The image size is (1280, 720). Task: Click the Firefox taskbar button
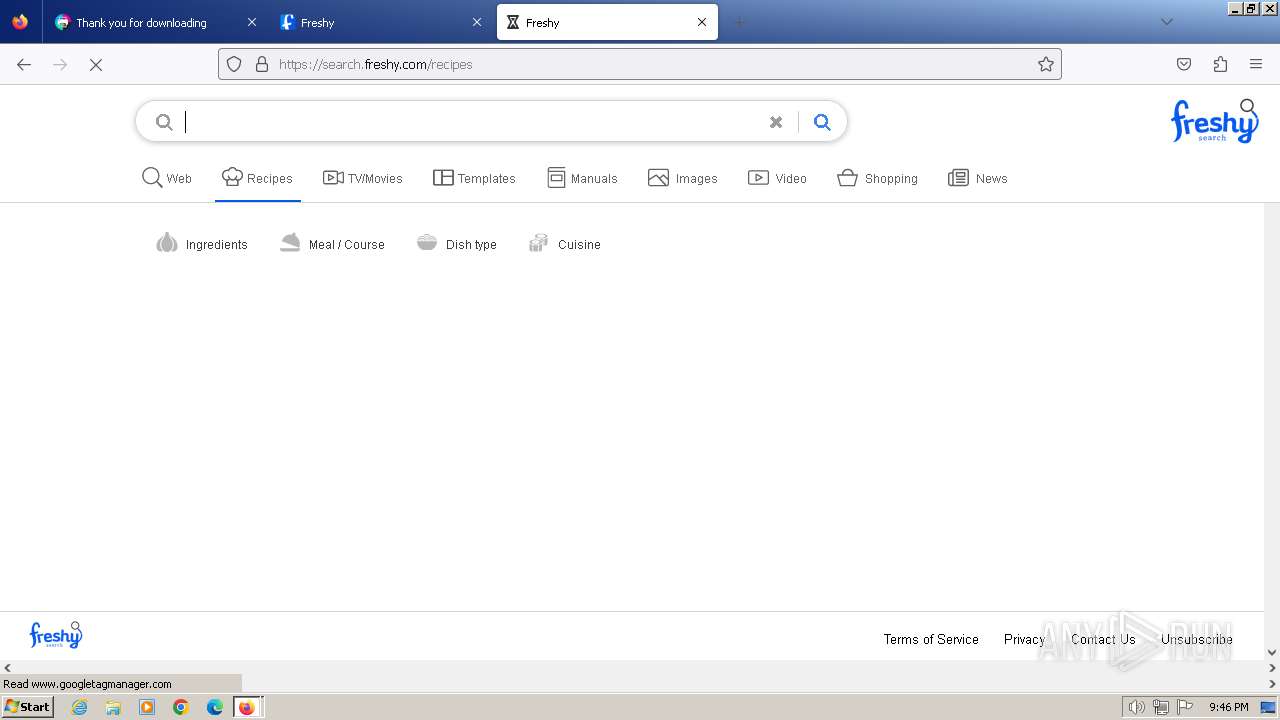[x=248, y=707]
